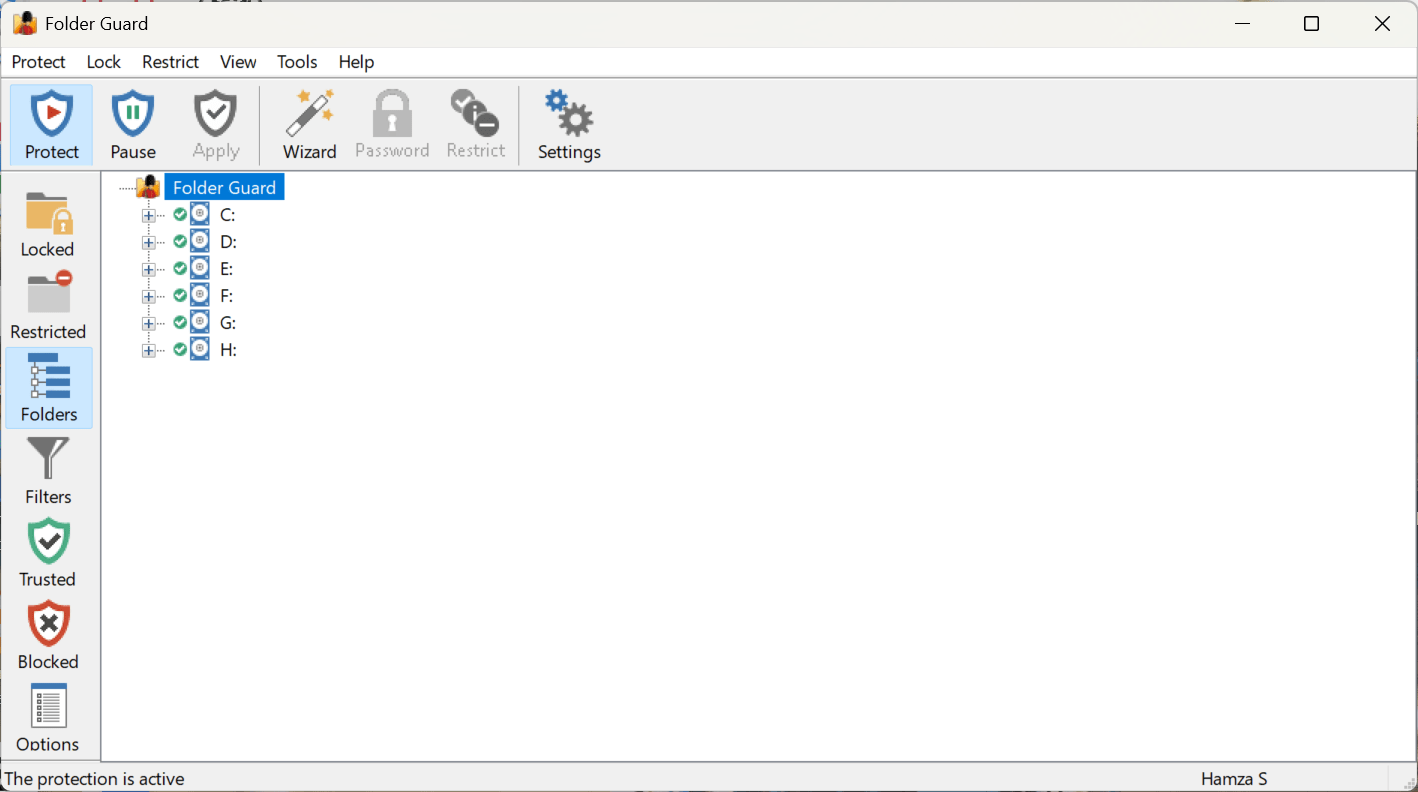Click the H: drive icon
The width and height of the screenshot is (1418, 792).
[x=200, y=349]
